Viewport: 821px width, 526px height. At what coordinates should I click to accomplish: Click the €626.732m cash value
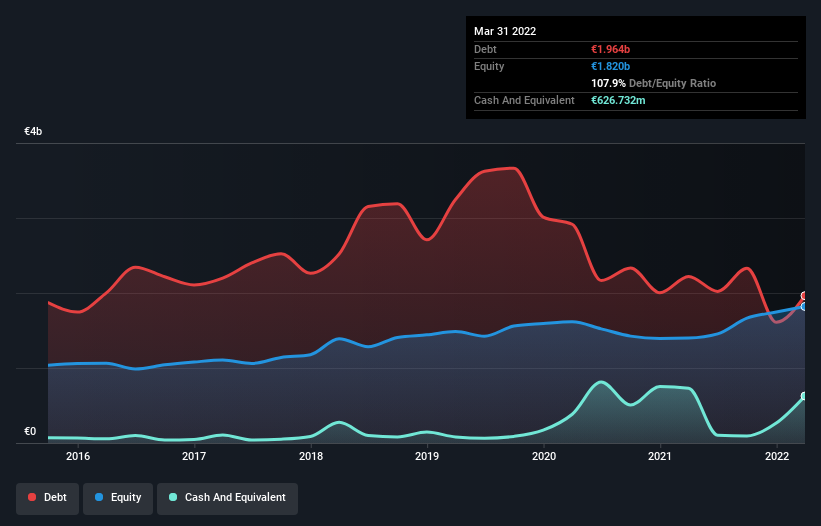tap(618, 100)
